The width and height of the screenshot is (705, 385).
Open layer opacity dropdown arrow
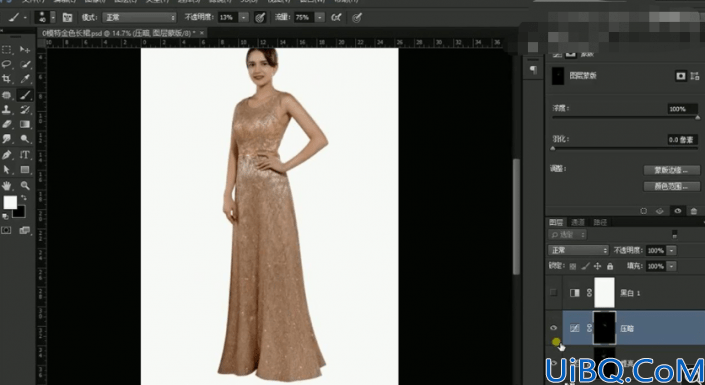pos(671,251)
